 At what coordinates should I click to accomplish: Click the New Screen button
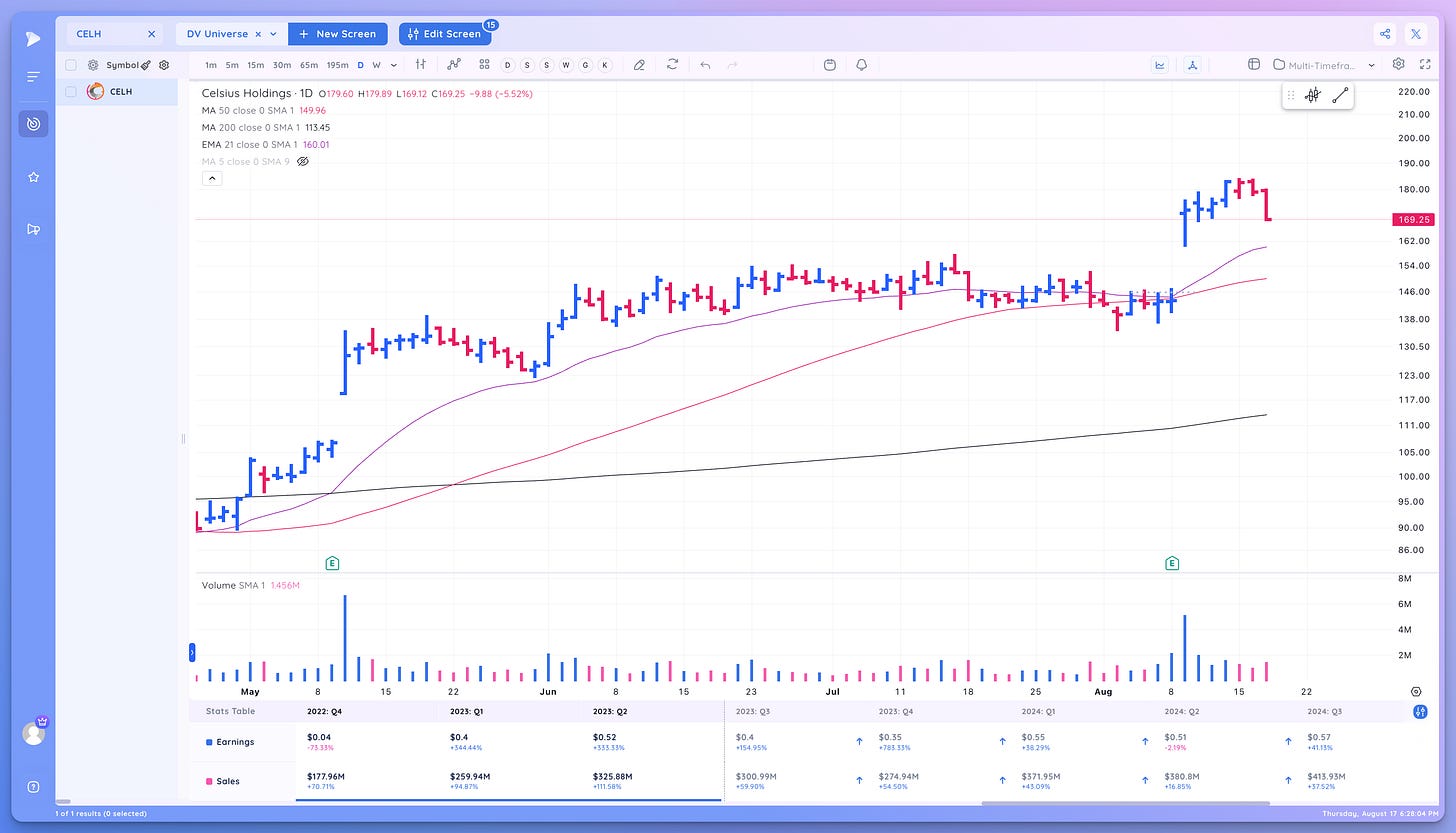(338, 34)
